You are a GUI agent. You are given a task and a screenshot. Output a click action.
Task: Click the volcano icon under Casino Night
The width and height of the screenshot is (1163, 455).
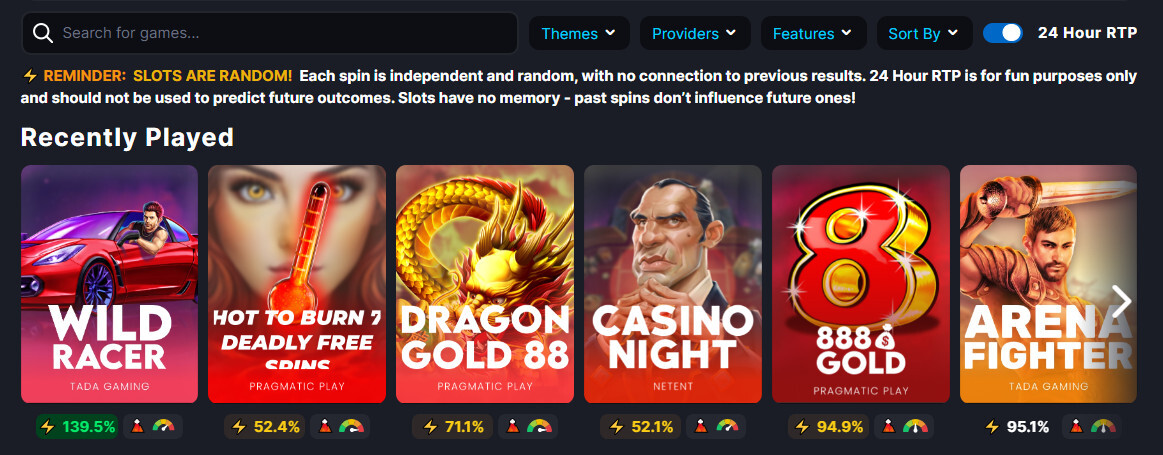[702, 427]
